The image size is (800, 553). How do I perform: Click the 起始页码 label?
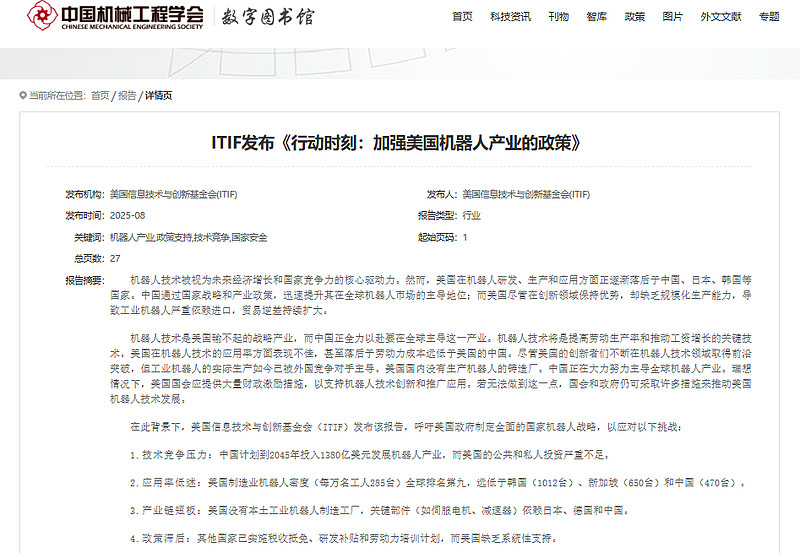pos(438,237)
